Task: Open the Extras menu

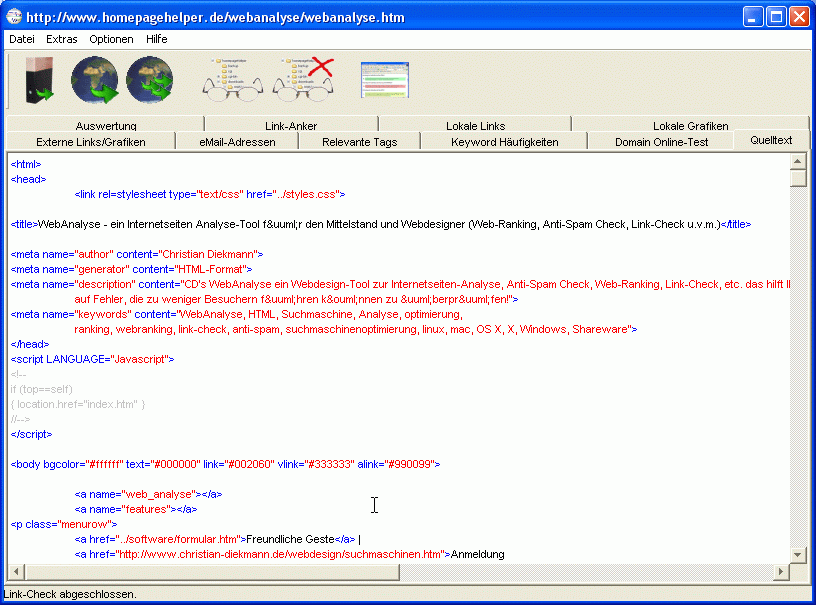Action: (x=61, y=39)
